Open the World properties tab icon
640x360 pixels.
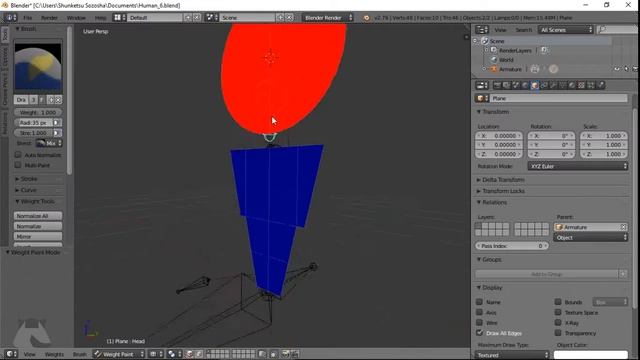(x=525, y=85)
